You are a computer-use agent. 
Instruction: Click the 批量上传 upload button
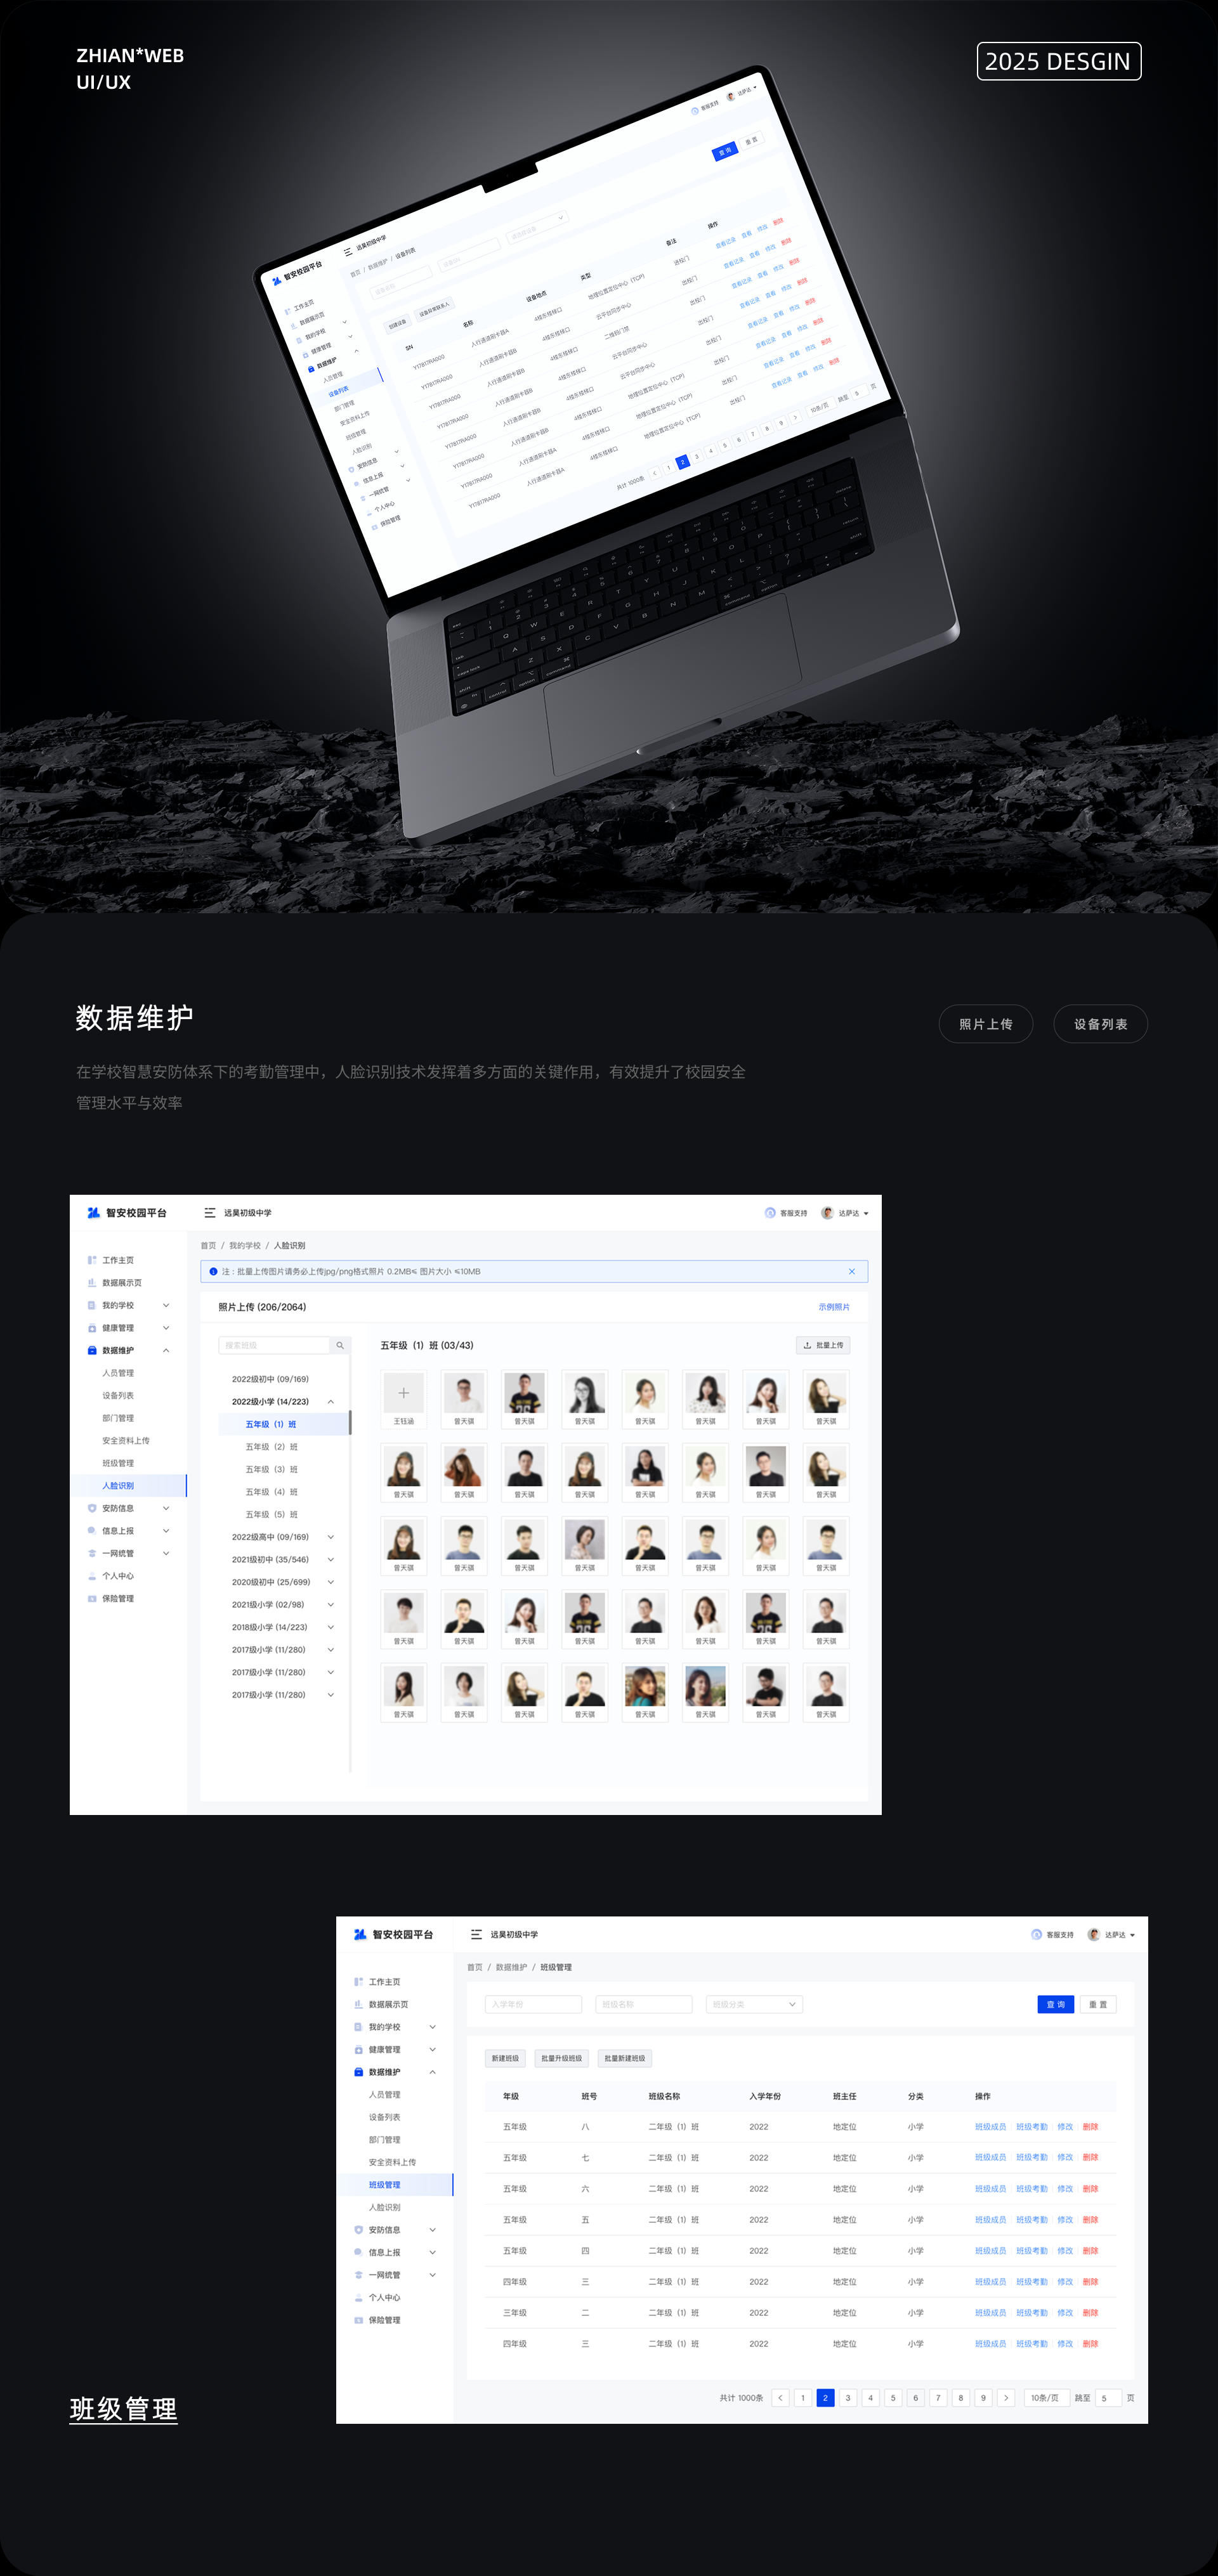[824, 1345]
